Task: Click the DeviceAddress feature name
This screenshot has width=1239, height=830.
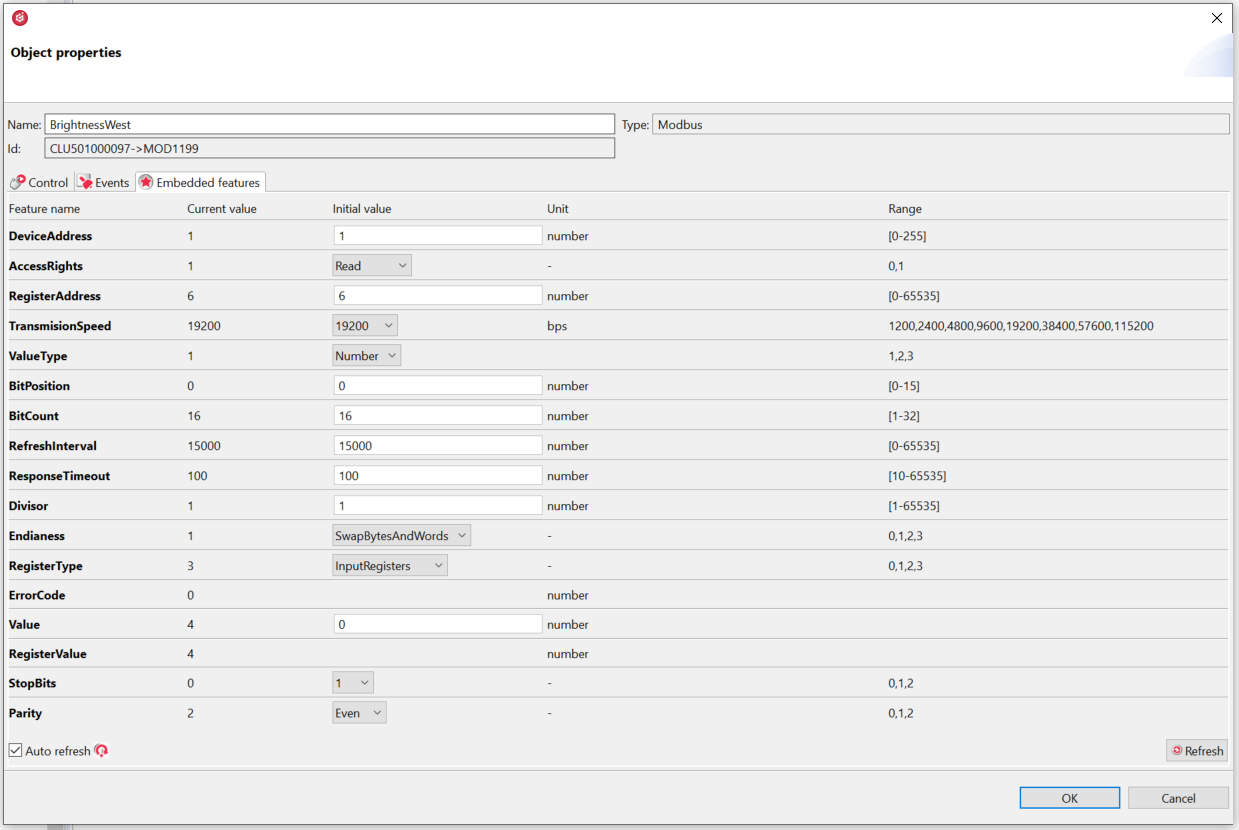Action: click(x=50, y=236)
